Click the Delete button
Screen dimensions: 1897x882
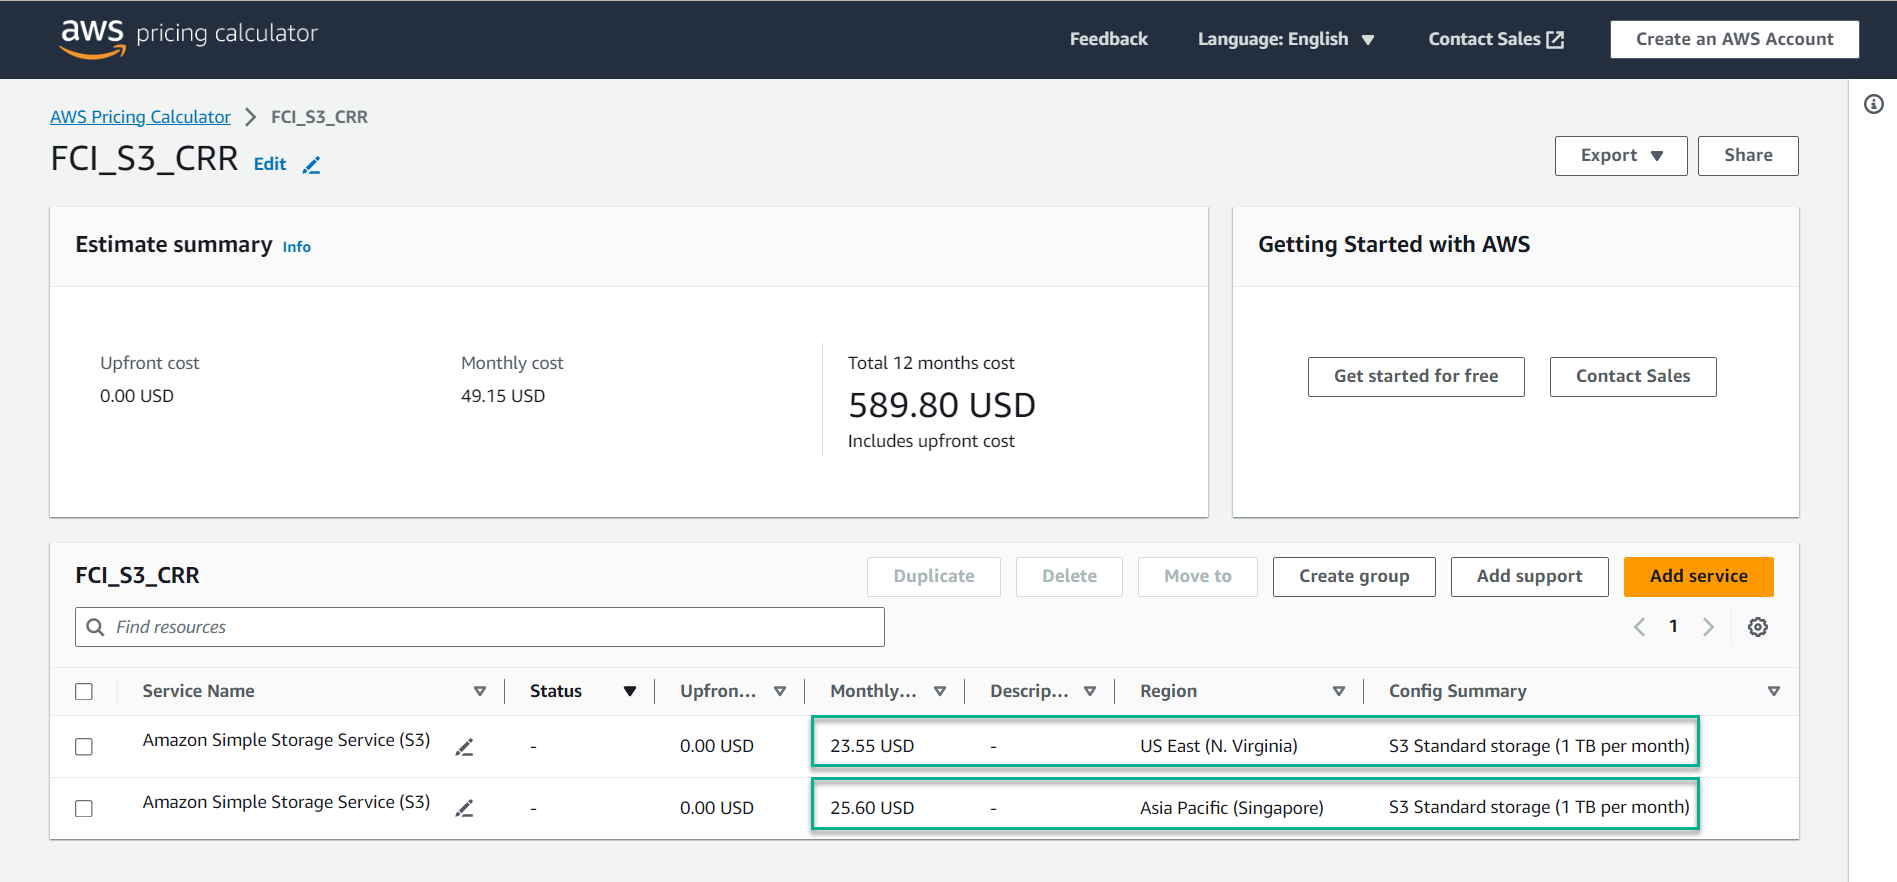coord(1069,577)
